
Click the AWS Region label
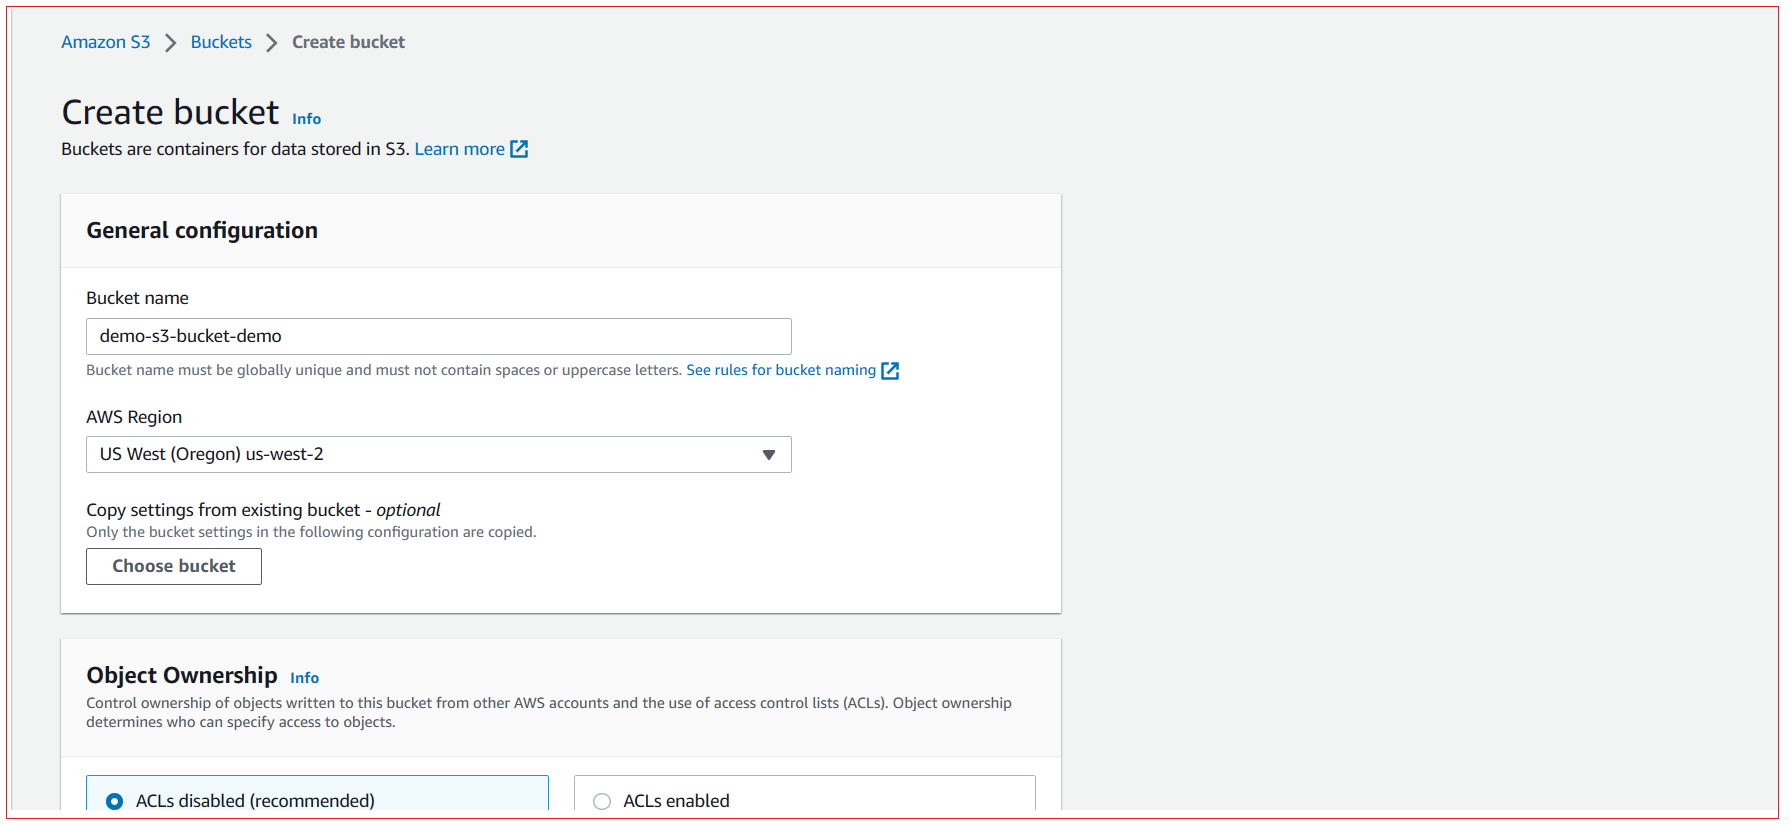click(134, 417)
